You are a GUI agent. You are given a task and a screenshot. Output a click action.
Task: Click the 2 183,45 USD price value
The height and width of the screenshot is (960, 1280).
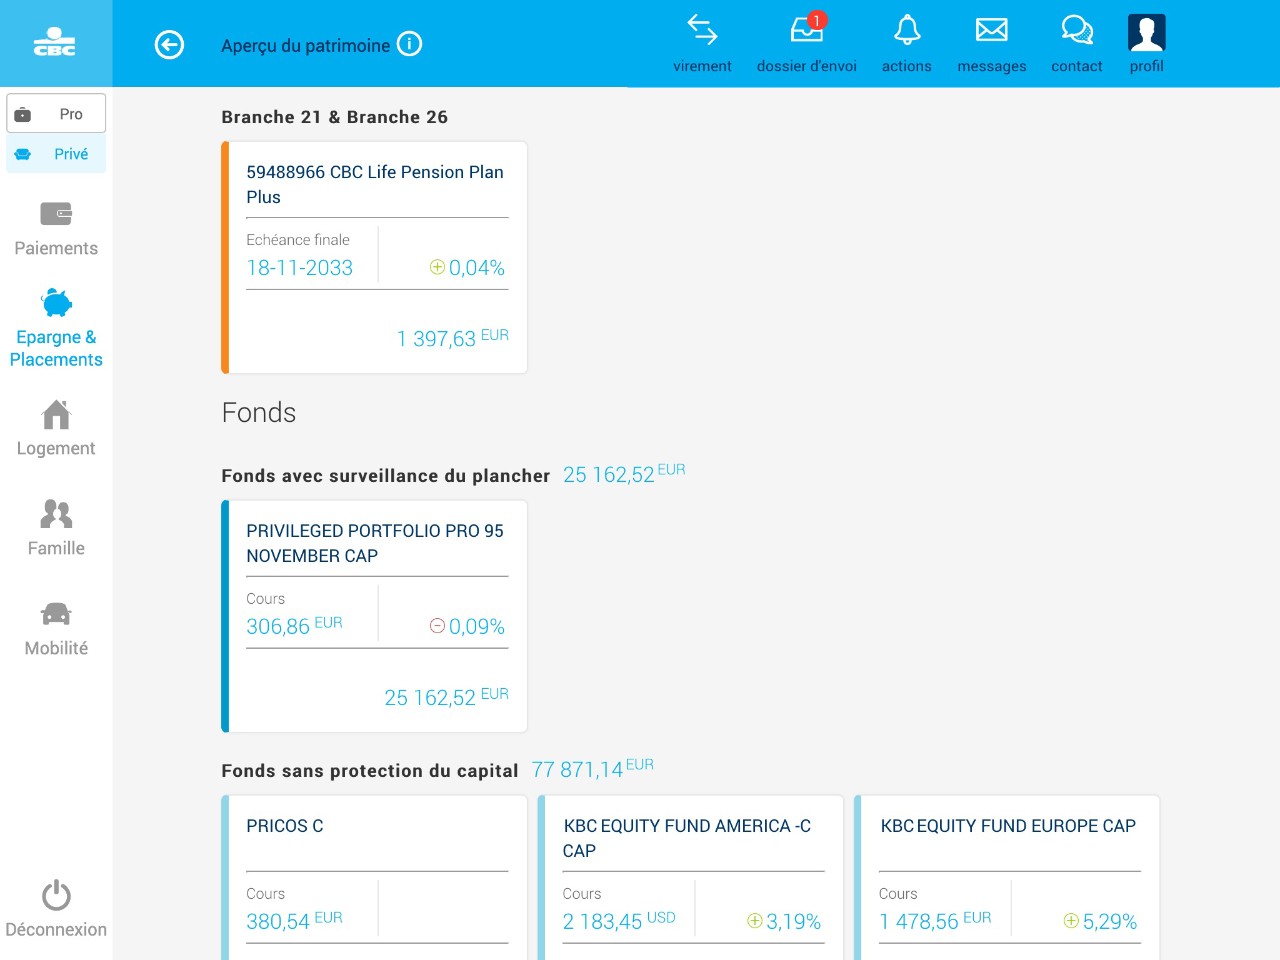point(619,921)
